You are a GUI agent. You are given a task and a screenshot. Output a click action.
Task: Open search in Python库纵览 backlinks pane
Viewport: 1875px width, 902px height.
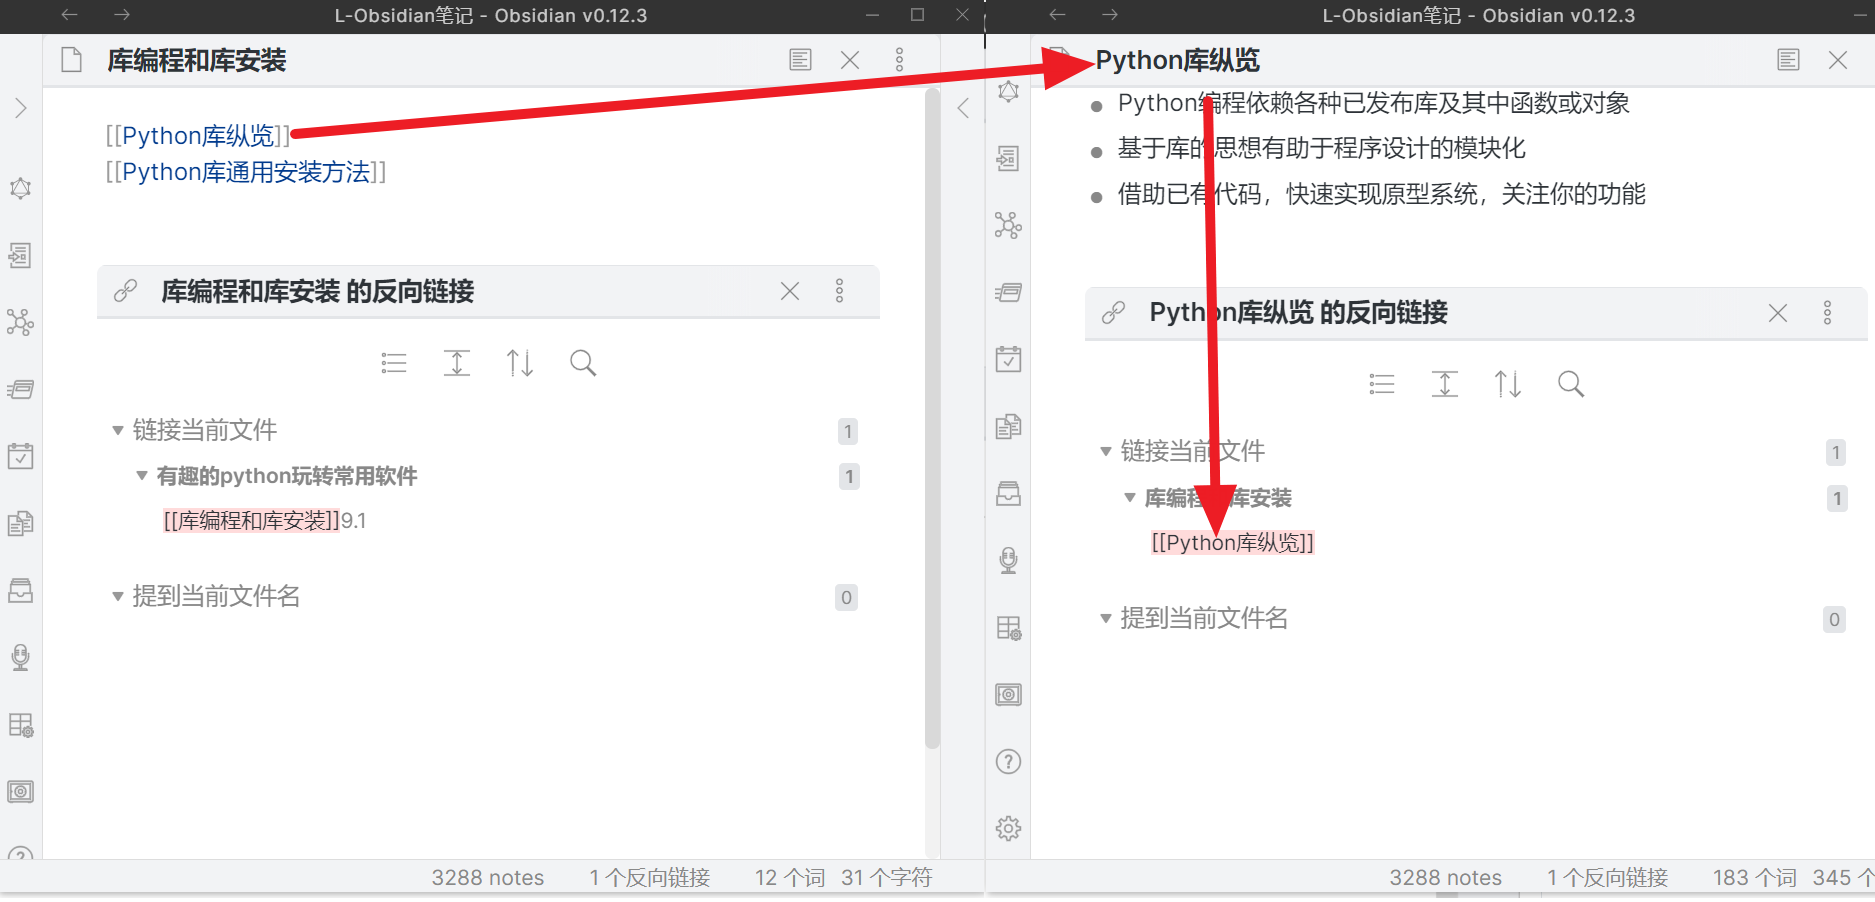tap(1570, 383)
